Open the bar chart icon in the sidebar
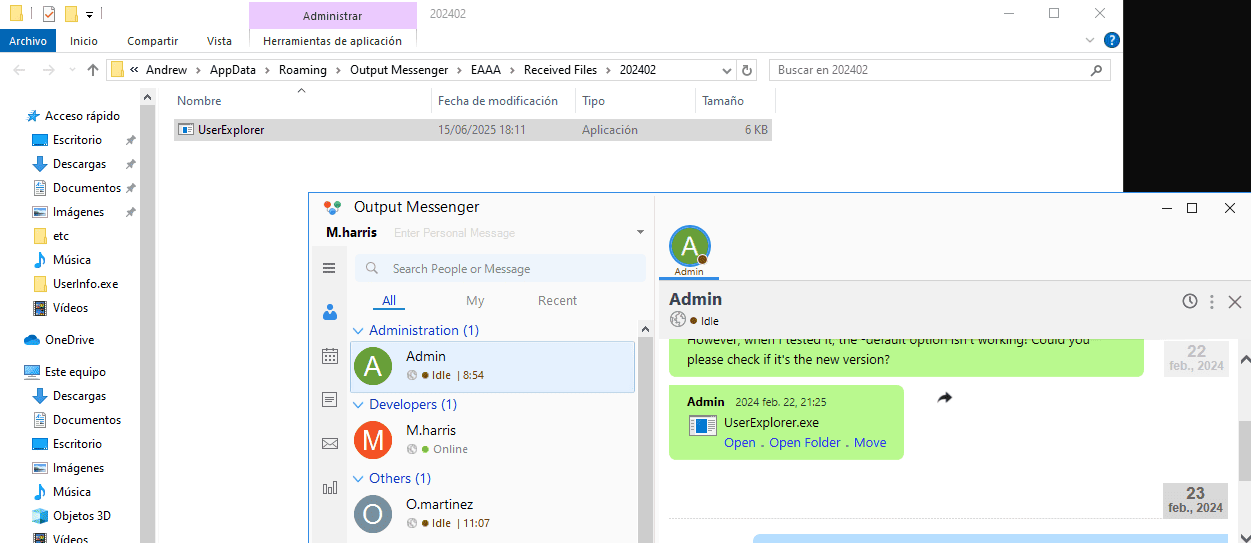The height and width of the screenshot is (543, 1251). (x=330, y=488)
